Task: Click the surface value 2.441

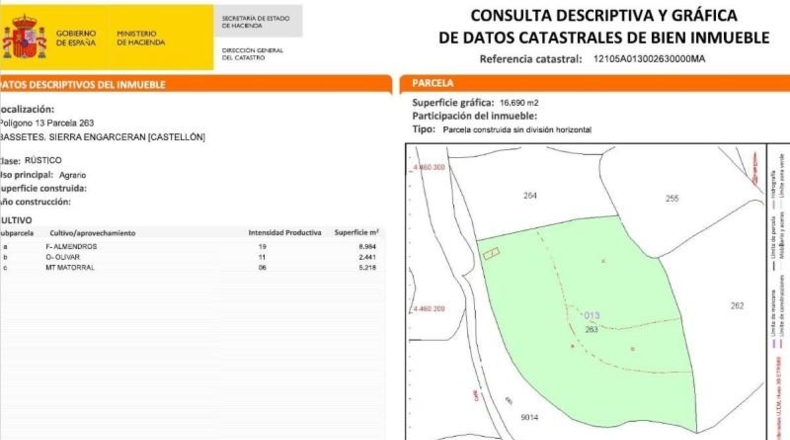Action: 367,257
